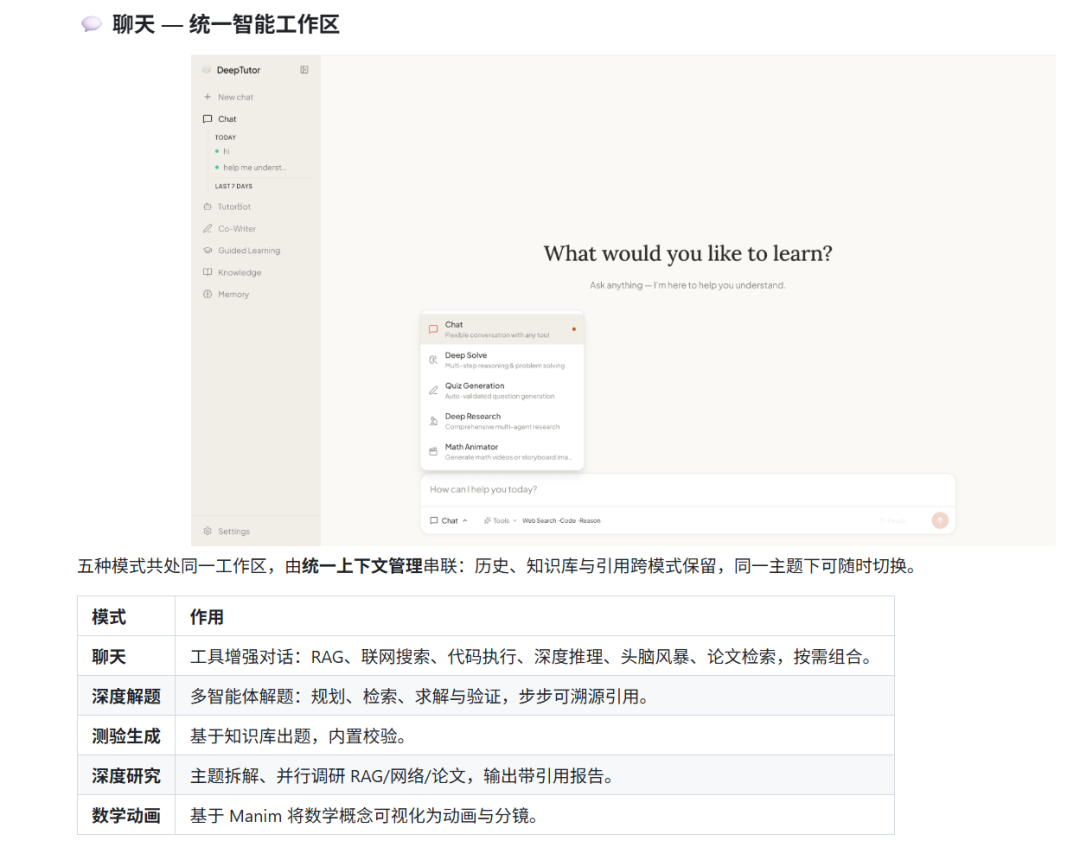The height and width of the screenshot is (847, 1080).
Task: Expand the Tools dropdown
Action: point(500,520)
